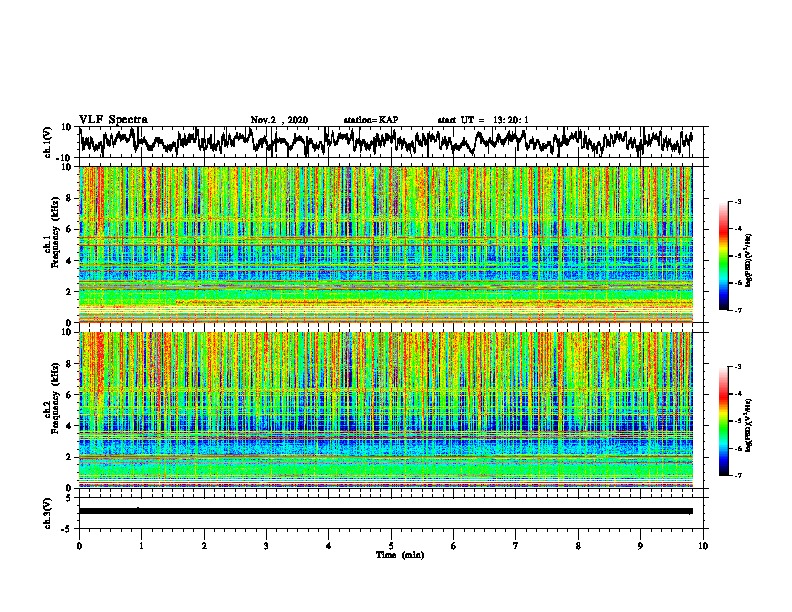Click the "station=KAP" header label
The height and width of the screenshot is (612, 792).
pos(371,120)
